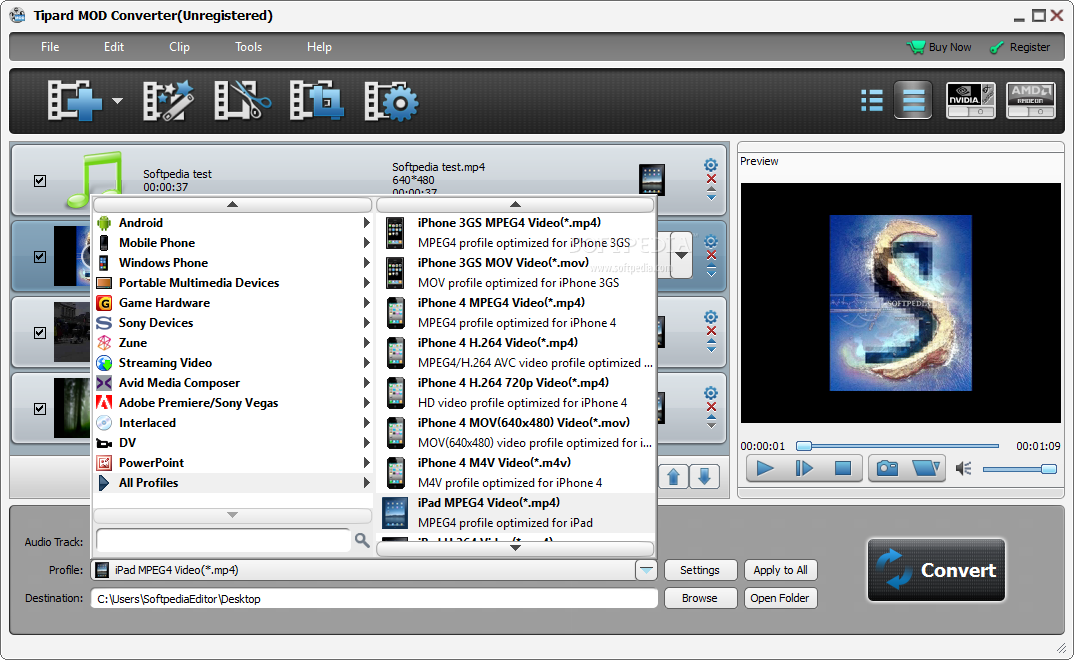
Task: Choose iPhone 4 H.264 Video profile
Action: [x=516, y=353]
